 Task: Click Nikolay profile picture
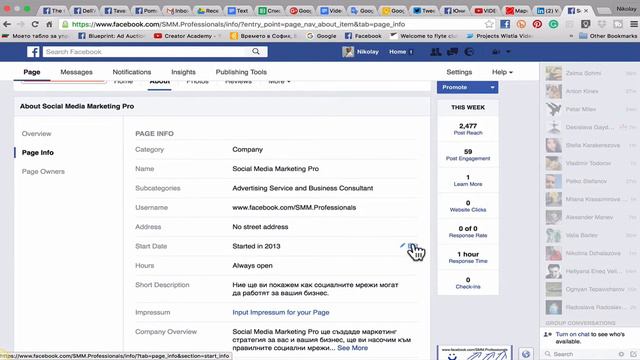tap(348, 52)
